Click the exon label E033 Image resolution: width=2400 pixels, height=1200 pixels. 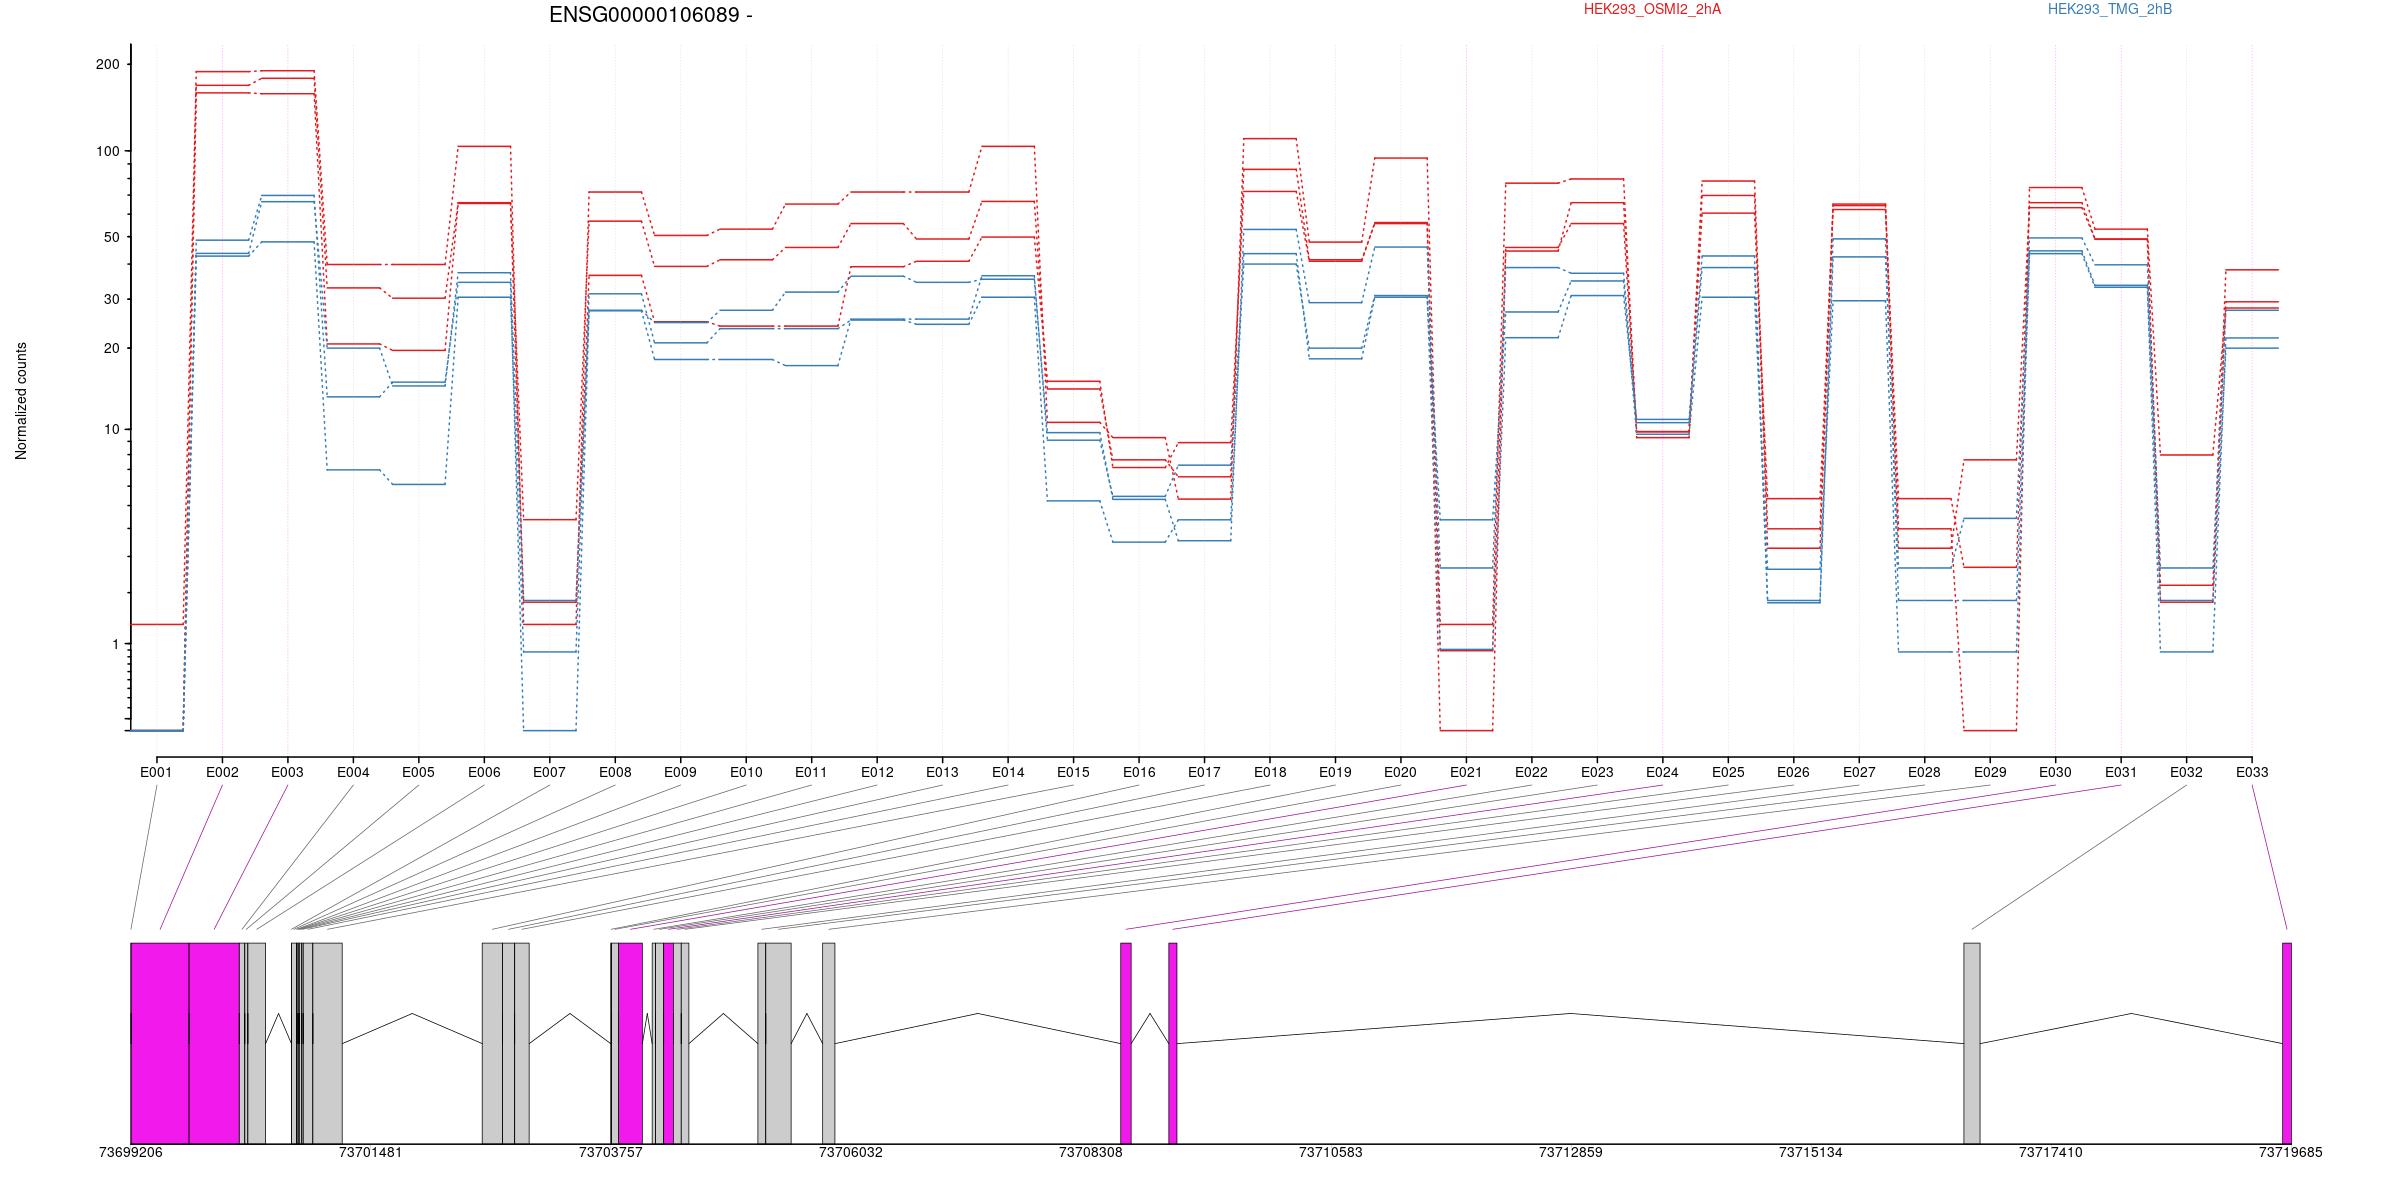[x=2252, y=772]
